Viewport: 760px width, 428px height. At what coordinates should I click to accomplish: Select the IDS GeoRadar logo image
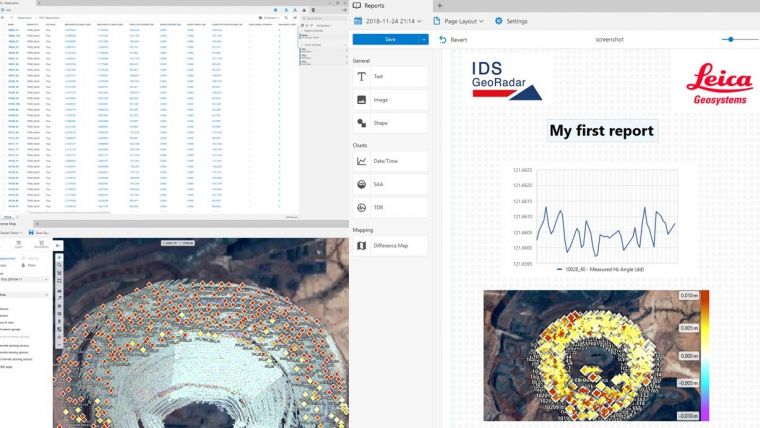click(x=507, y=80)
